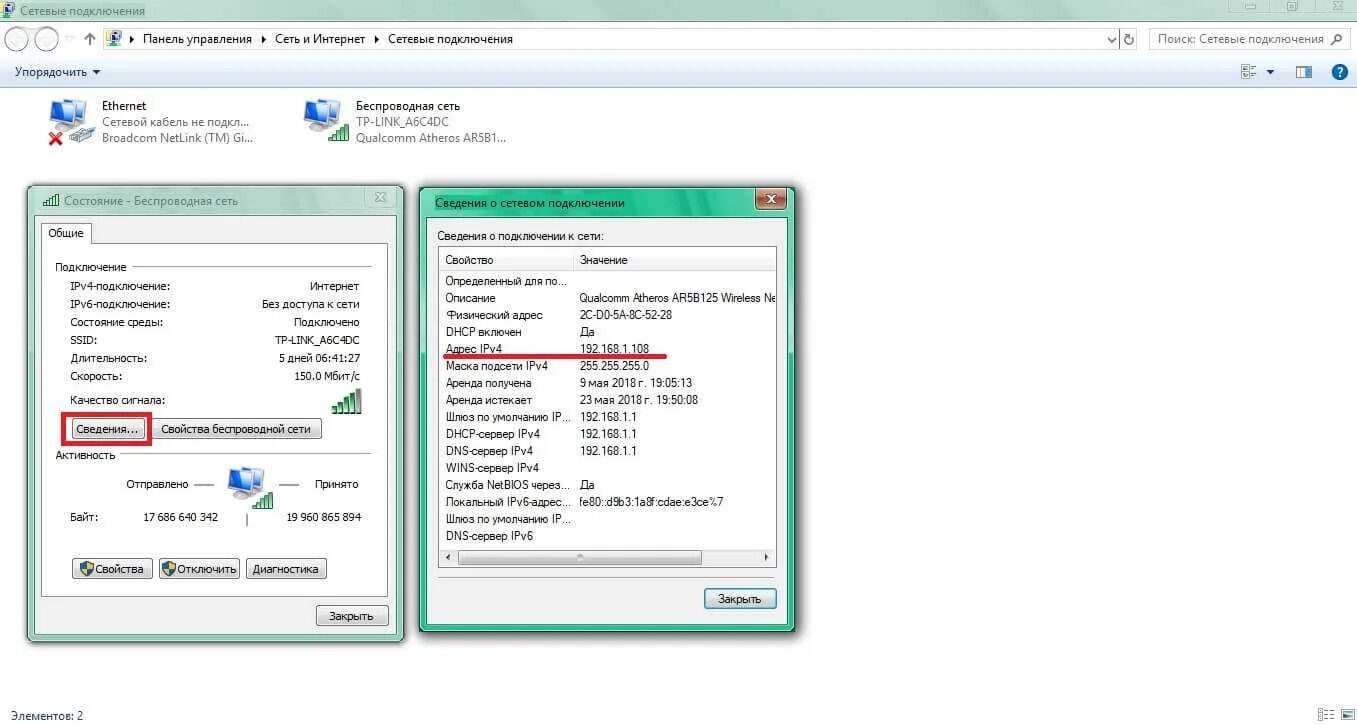
Task: Click the value 192.168.1.108
Action: click(x=614, y=349)
